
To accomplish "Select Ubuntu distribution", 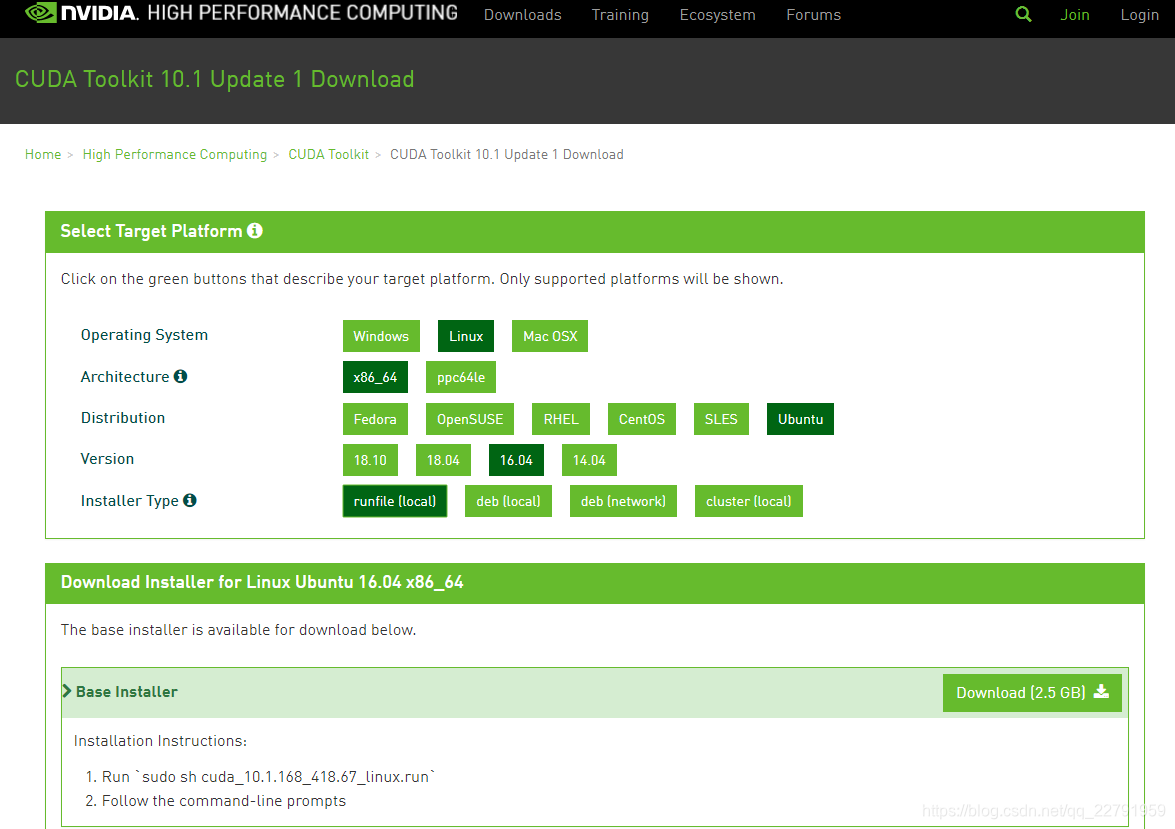I will pos(800,419).
